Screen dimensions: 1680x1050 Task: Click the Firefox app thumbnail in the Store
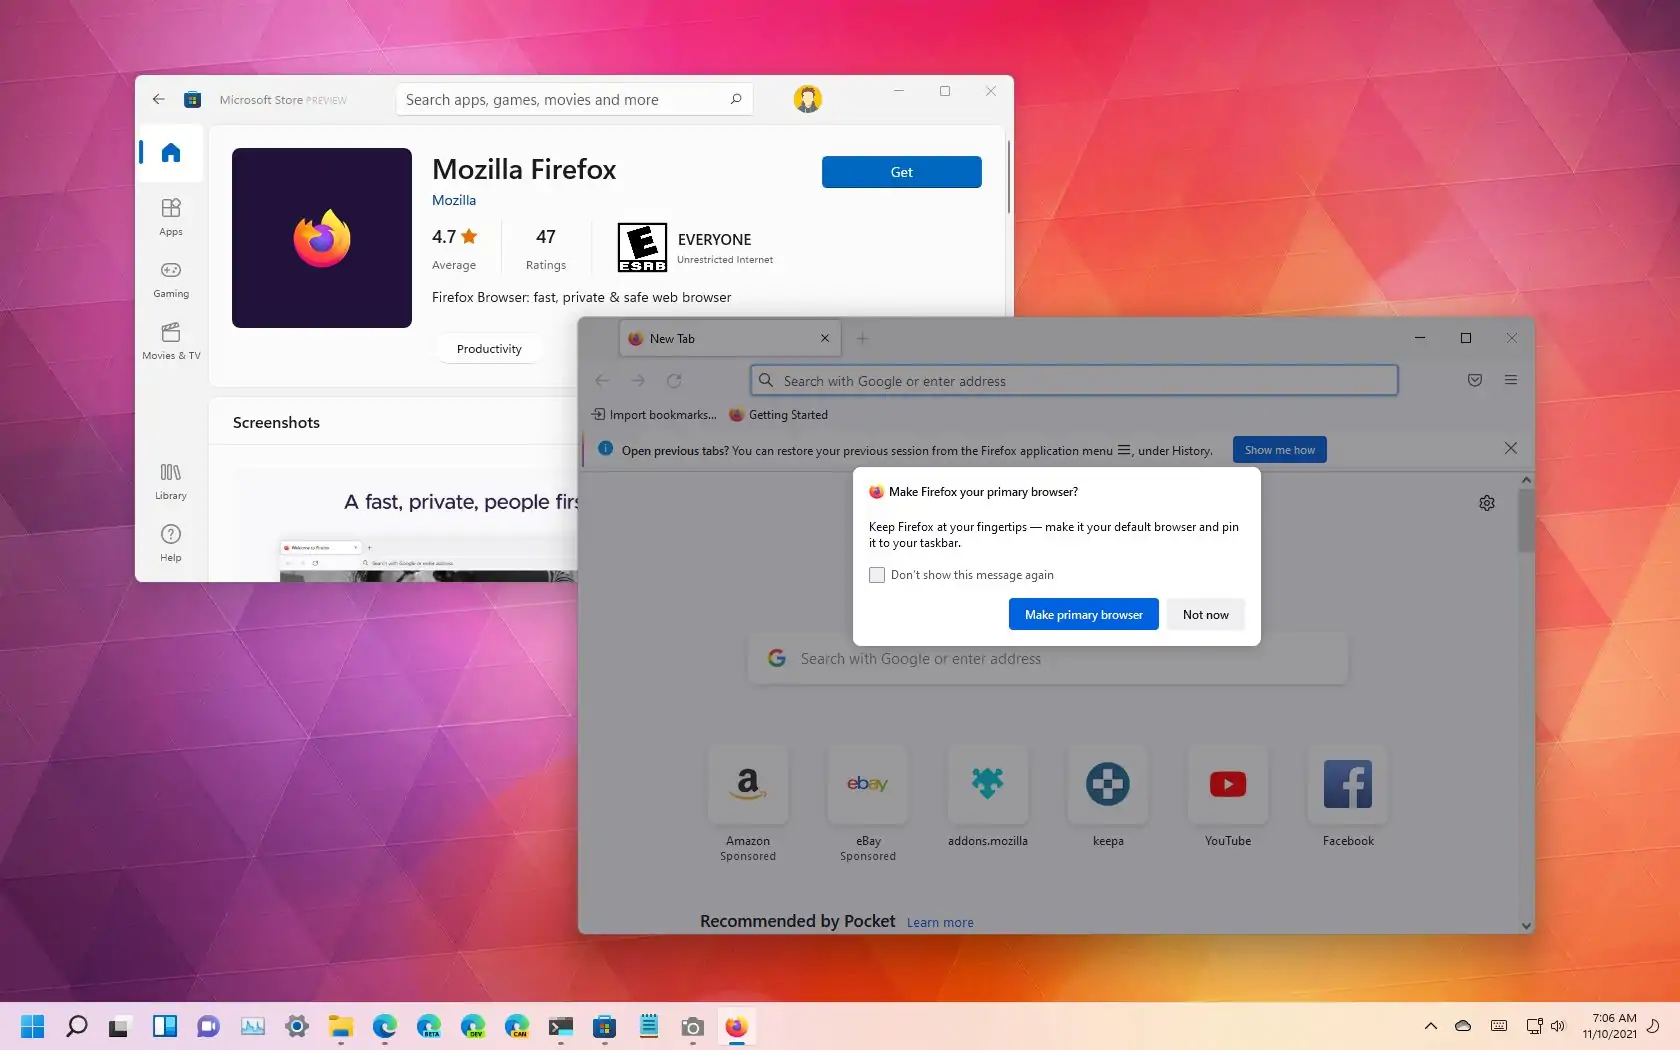(x=321, y=238)
